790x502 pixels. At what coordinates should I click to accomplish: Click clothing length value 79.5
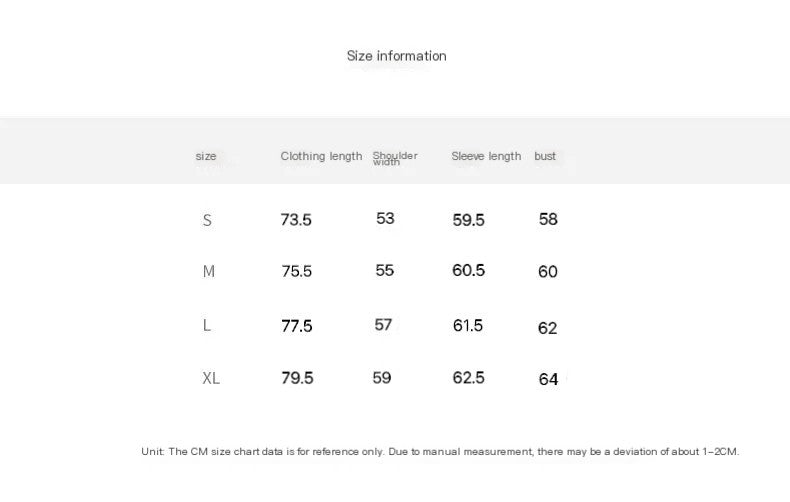[x=297, y=378]
